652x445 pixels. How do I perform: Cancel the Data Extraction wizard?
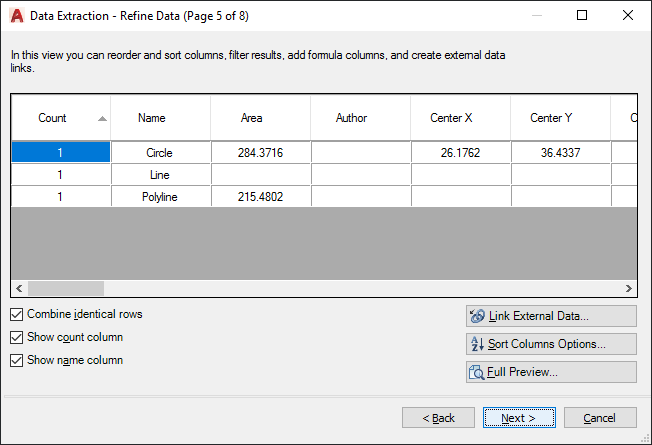600,418
